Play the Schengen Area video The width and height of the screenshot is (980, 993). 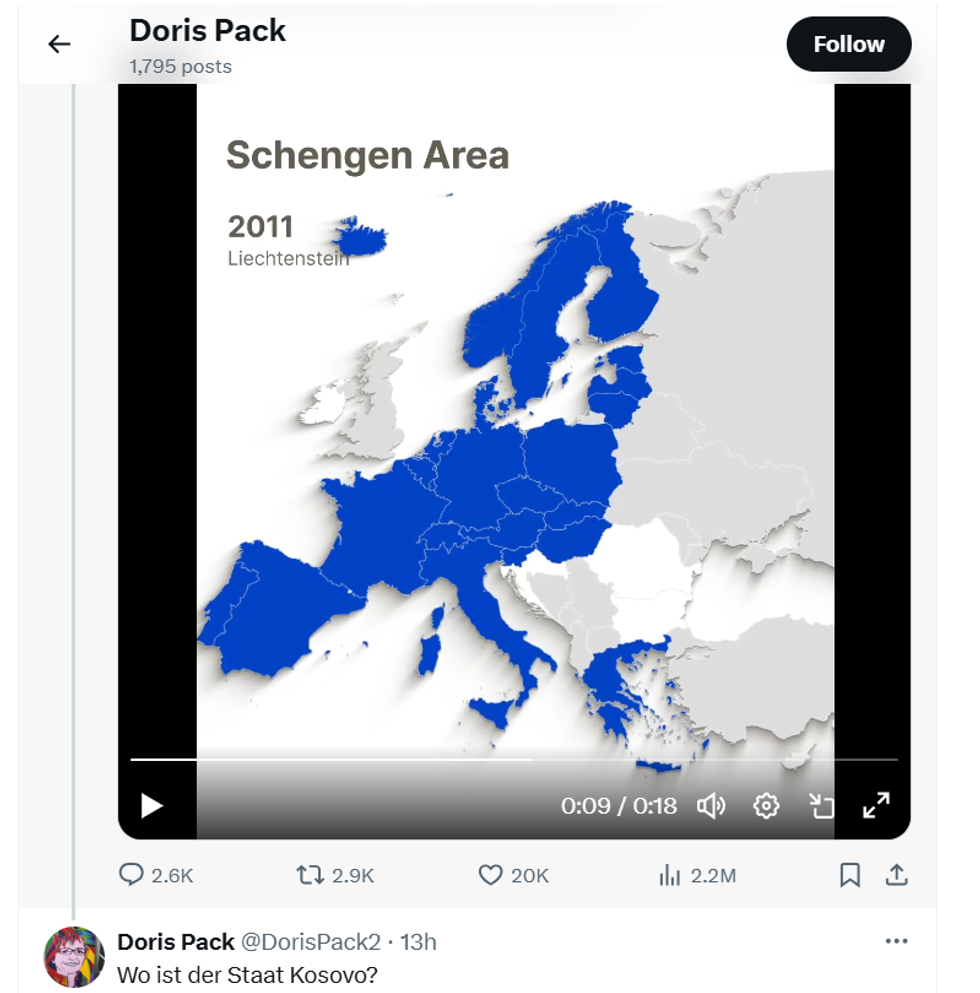coord(152,805)
